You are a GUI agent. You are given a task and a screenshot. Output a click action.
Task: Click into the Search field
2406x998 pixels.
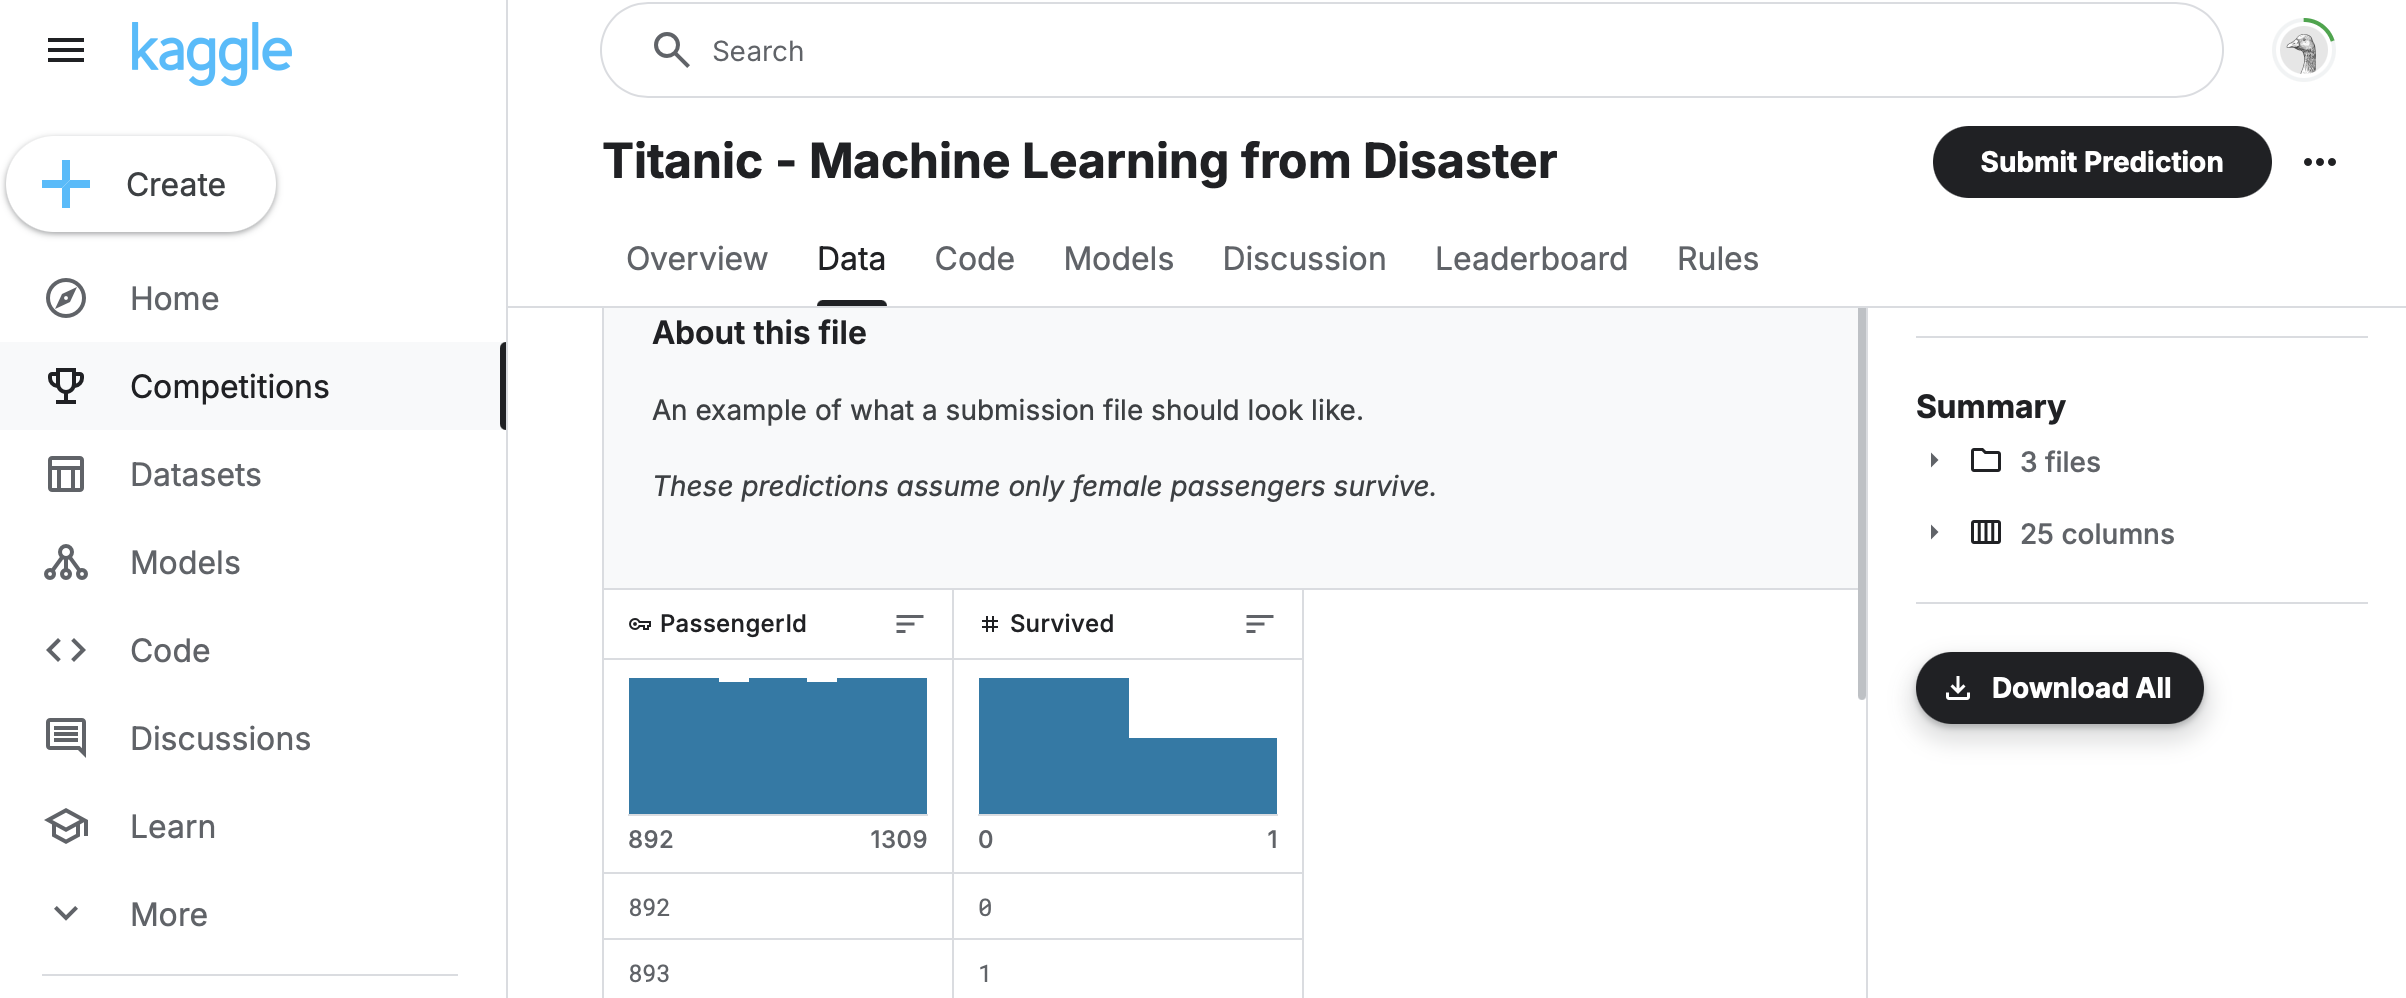pyautogui.click(x=1411, y=50)
